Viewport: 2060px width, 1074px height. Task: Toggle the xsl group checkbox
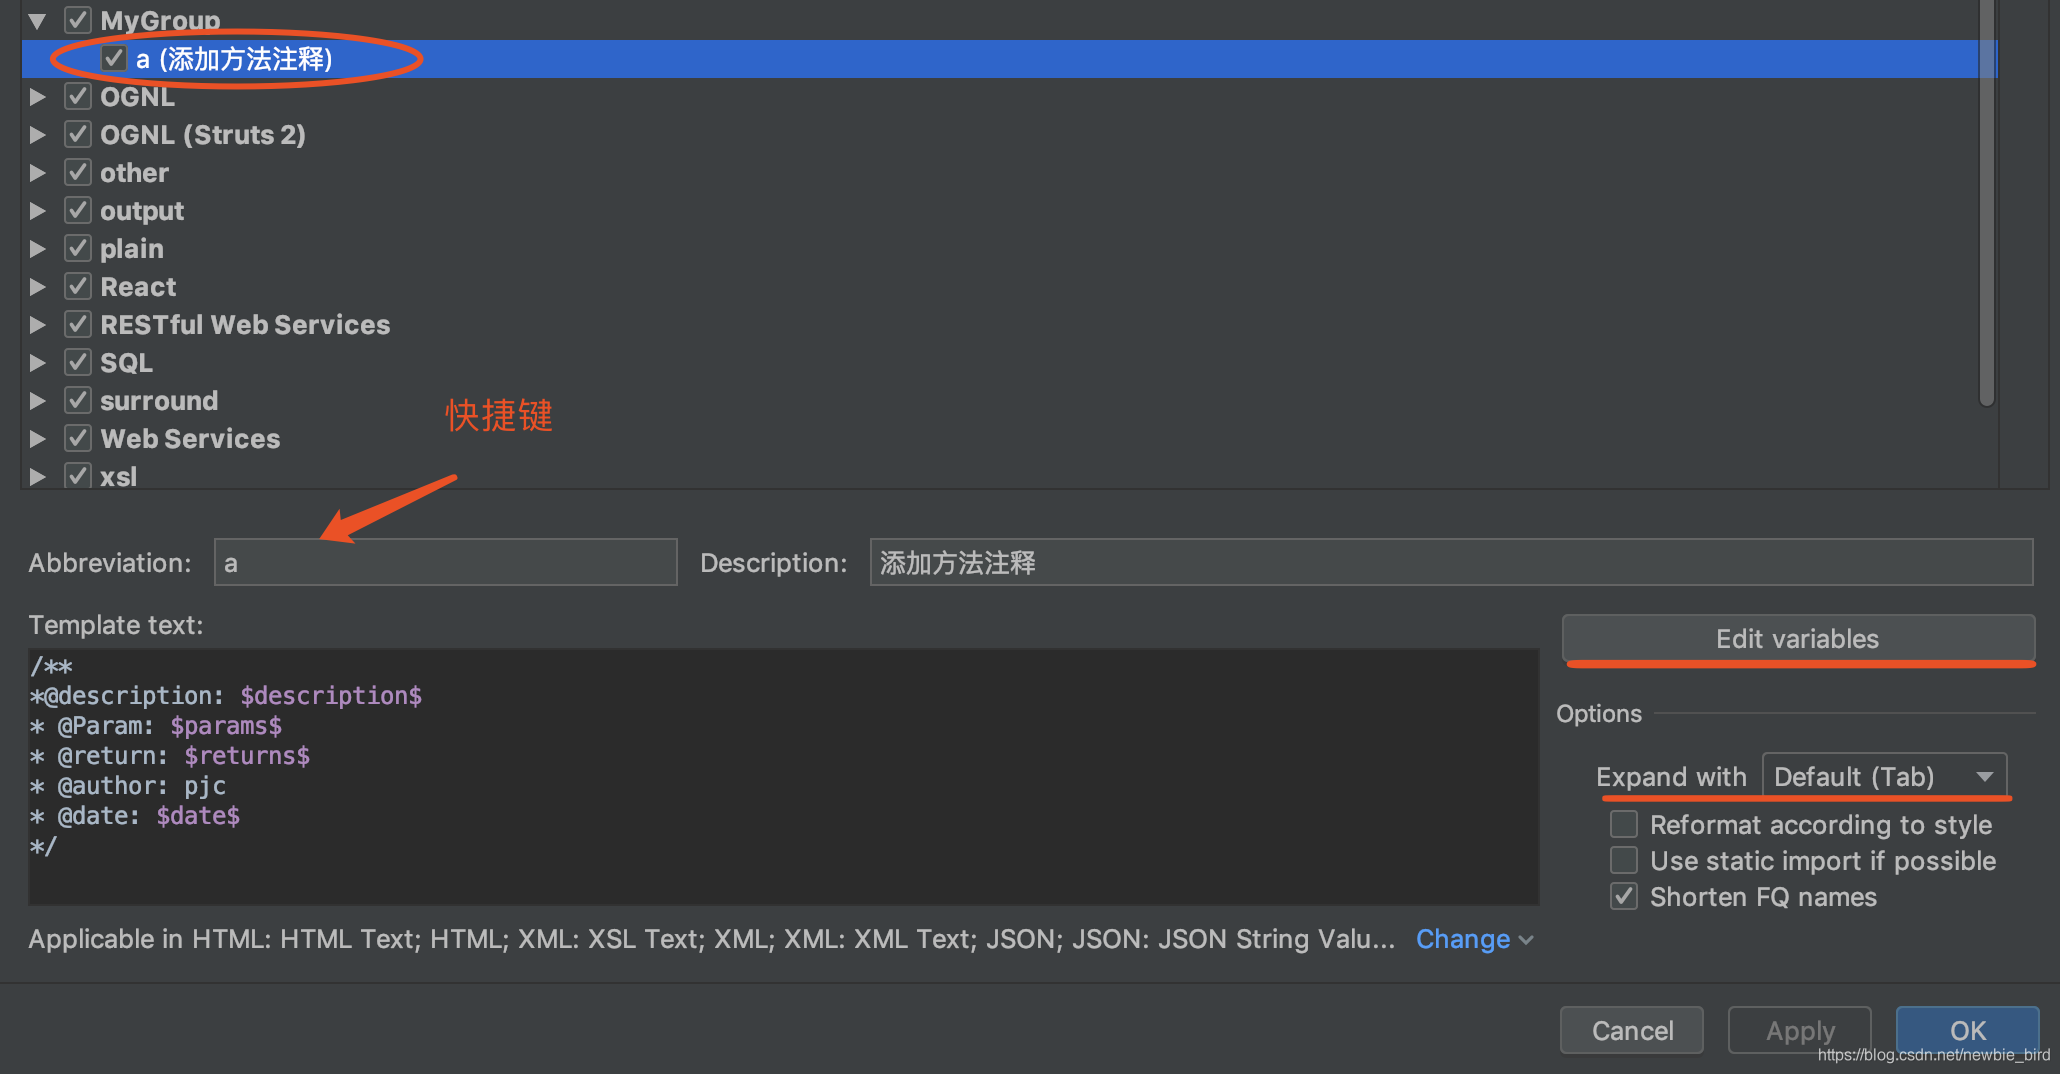[78, 477]
